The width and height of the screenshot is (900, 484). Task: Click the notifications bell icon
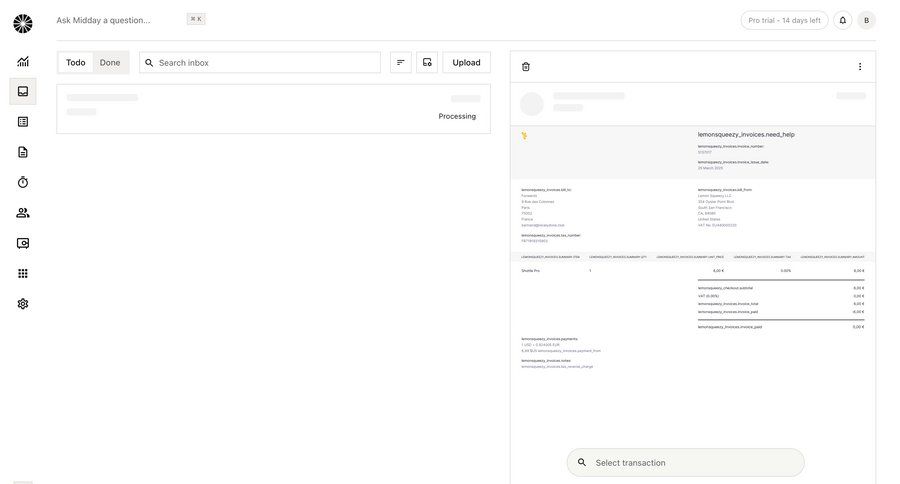point(842,20)
